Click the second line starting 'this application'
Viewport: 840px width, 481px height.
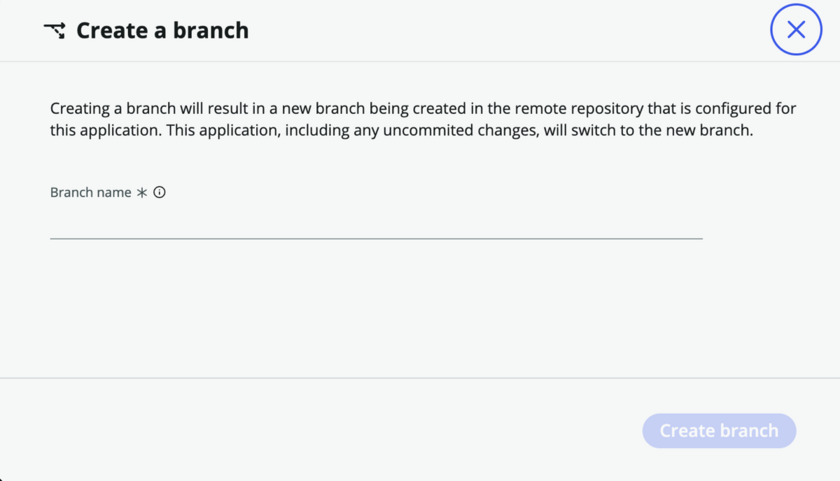(402, 130)
